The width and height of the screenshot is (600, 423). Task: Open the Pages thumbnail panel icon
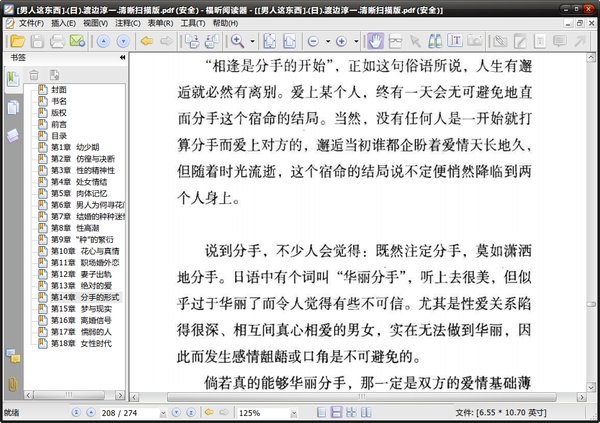12,107
